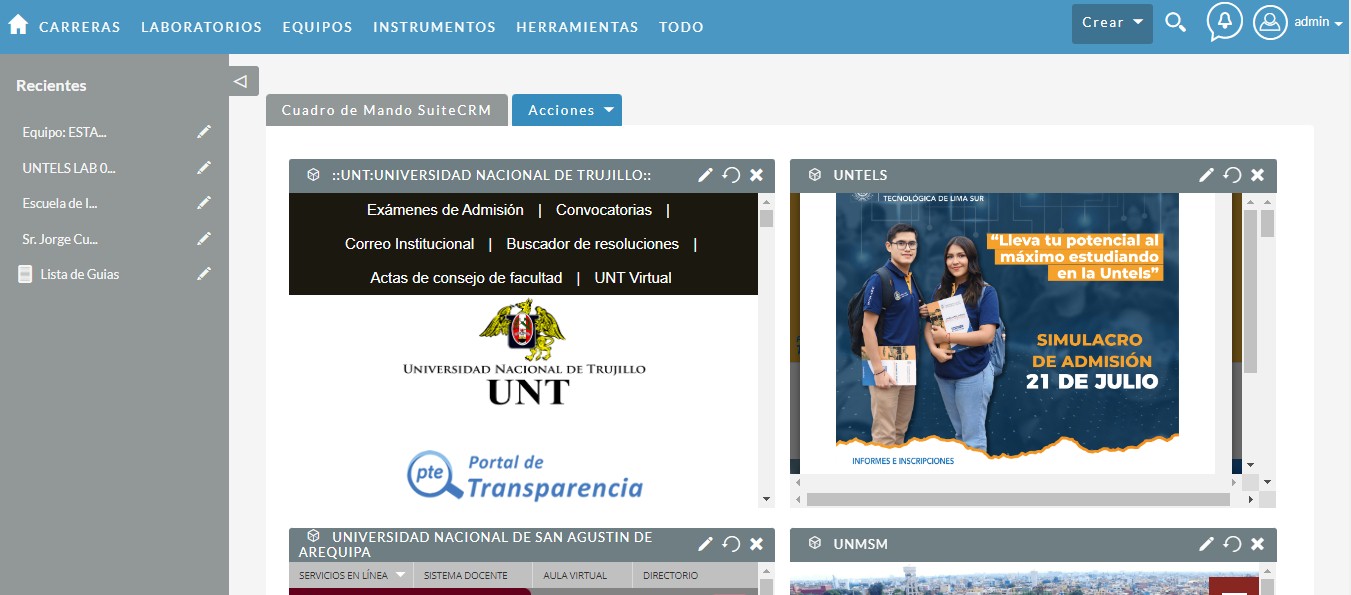The width and height of the screenshot is (1351, 595).
Task: Open the LABORATORIOS menu
Action: point(201,27)
